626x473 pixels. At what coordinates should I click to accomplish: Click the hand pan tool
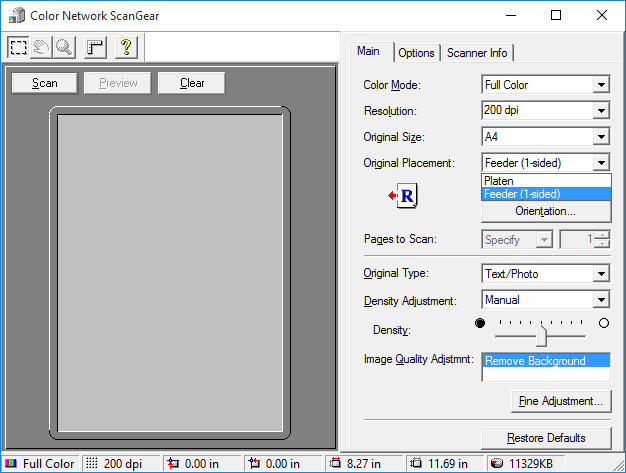pos(41,47)
